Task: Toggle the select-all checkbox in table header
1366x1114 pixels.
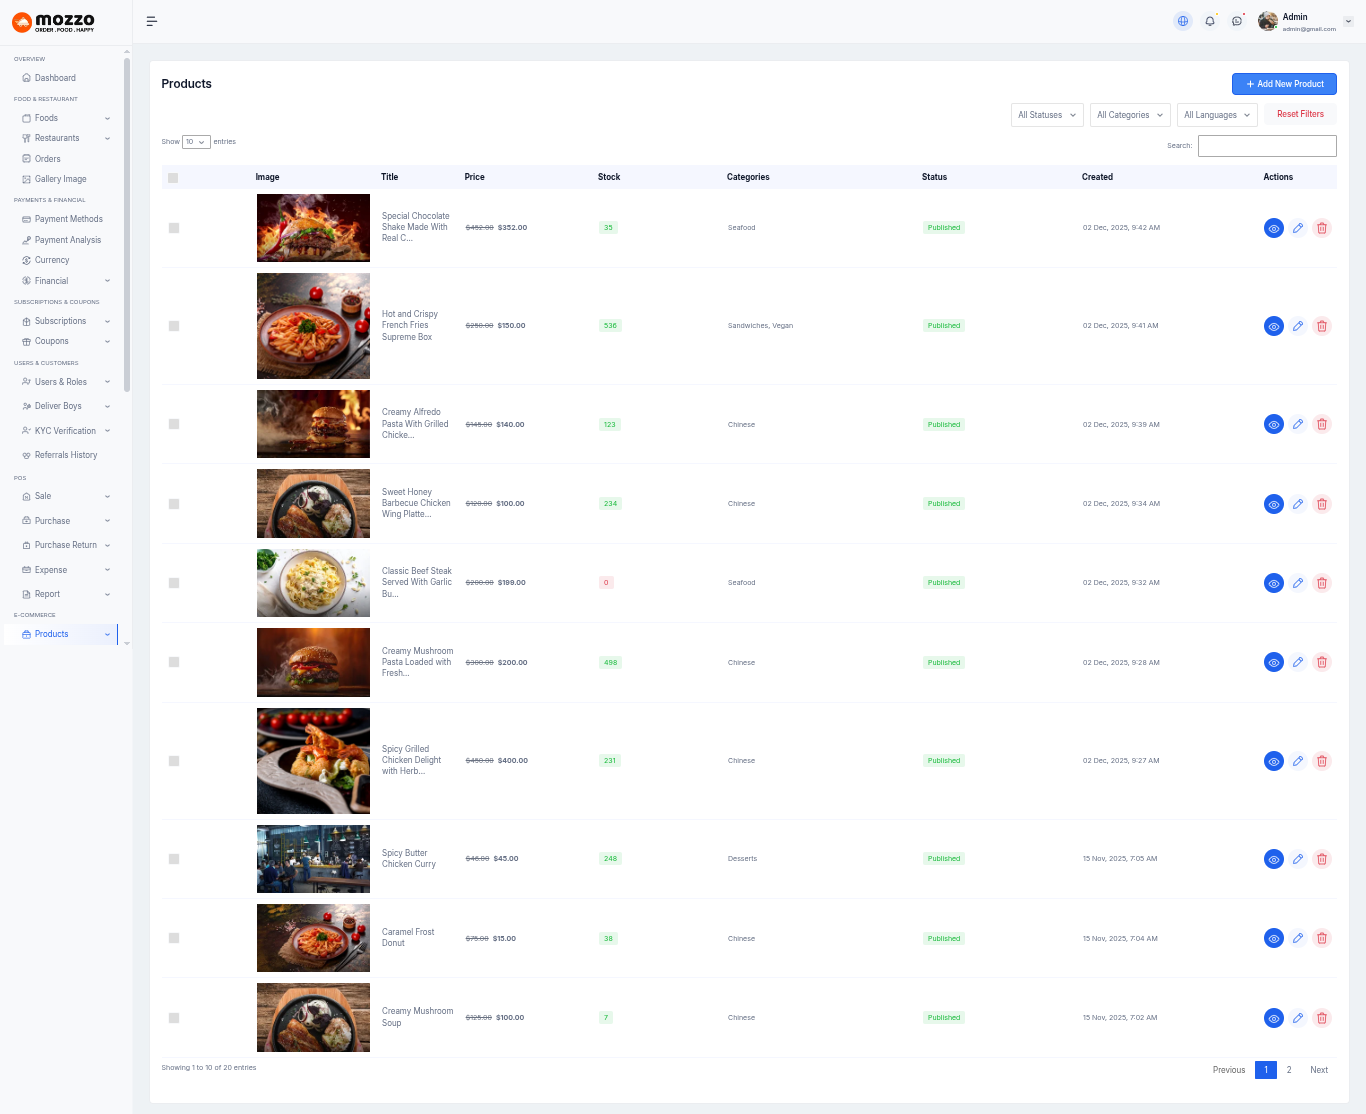Action: click(x=173, y=178)
